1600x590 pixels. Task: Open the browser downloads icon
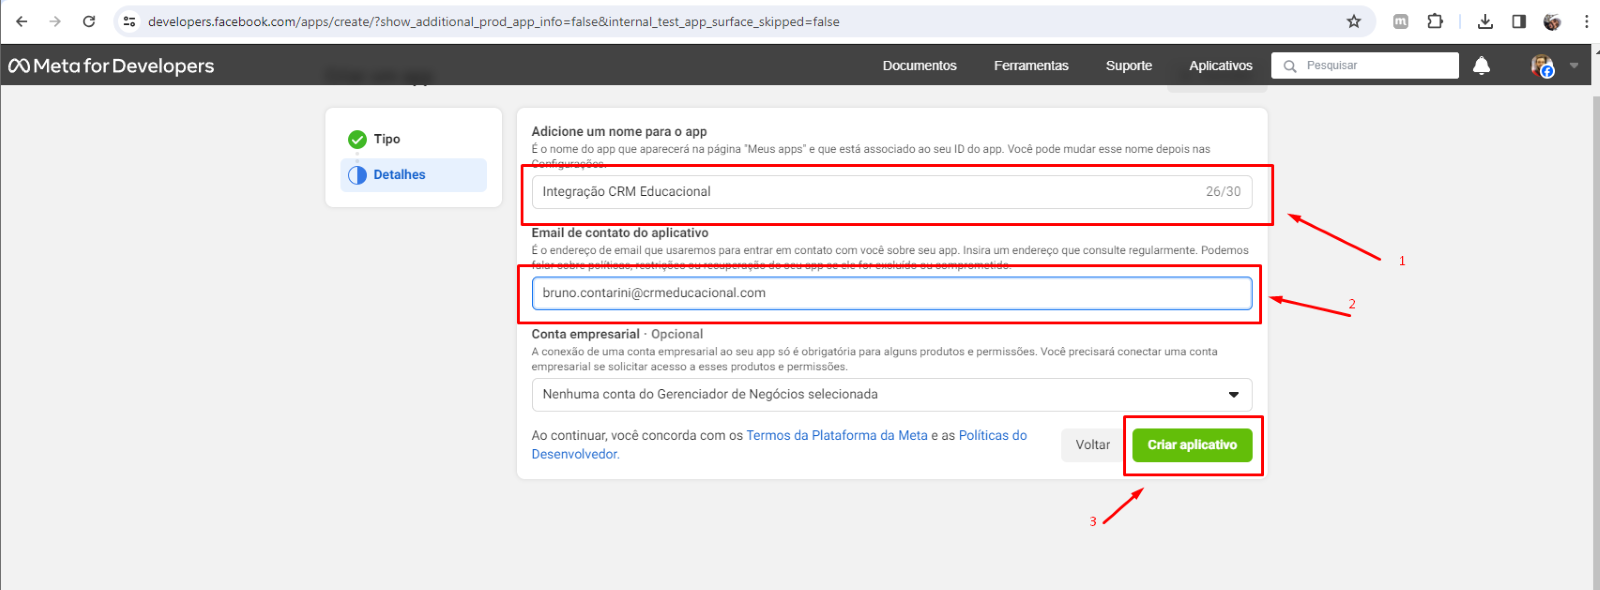point(1485,21)
